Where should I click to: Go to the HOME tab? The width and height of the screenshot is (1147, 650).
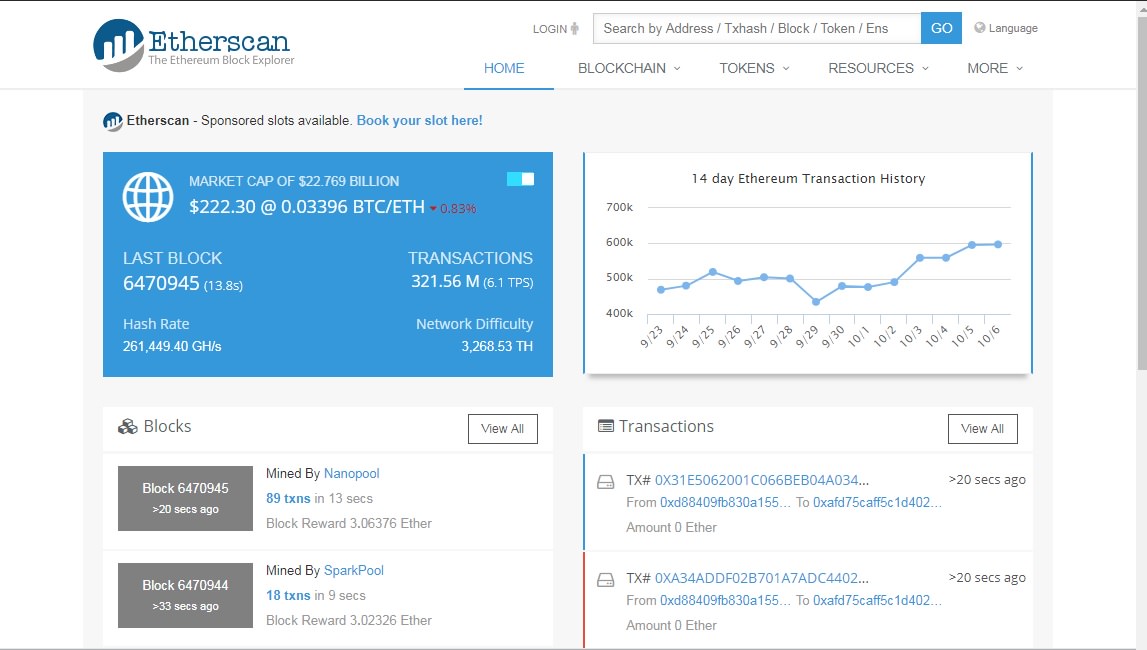click(x=504, y=68)
